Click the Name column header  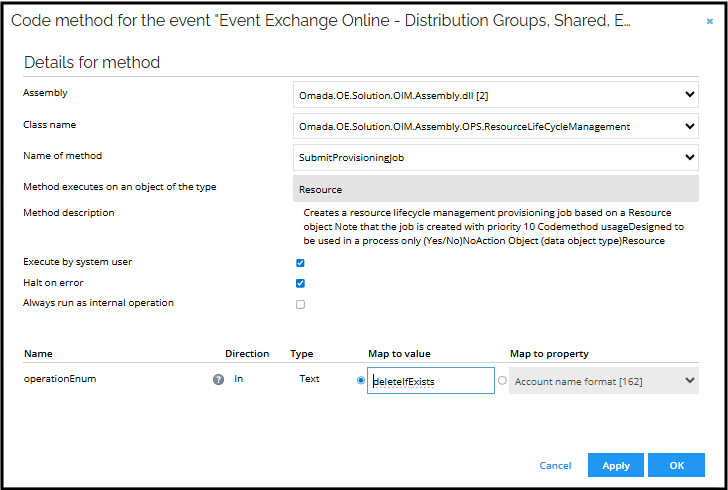38,353
